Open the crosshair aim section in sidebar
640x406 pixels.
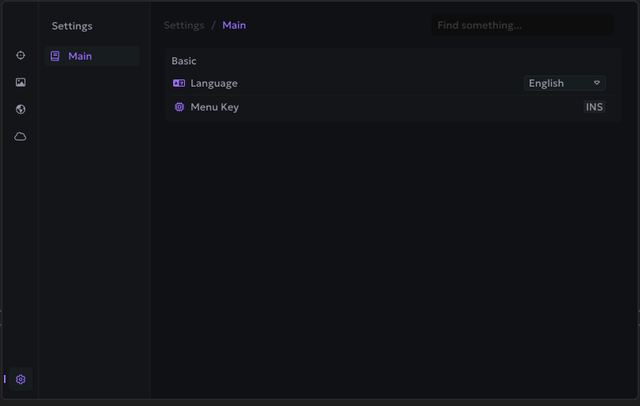(x=20, y=55)
